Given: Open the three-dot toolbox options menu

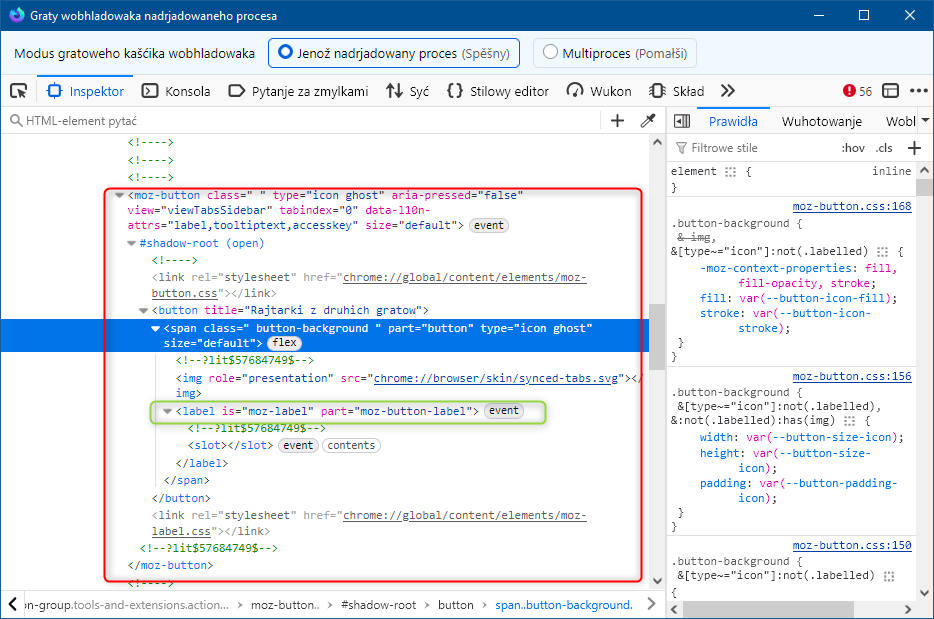Looking at the screenshot, I should [x=919, y=91].
